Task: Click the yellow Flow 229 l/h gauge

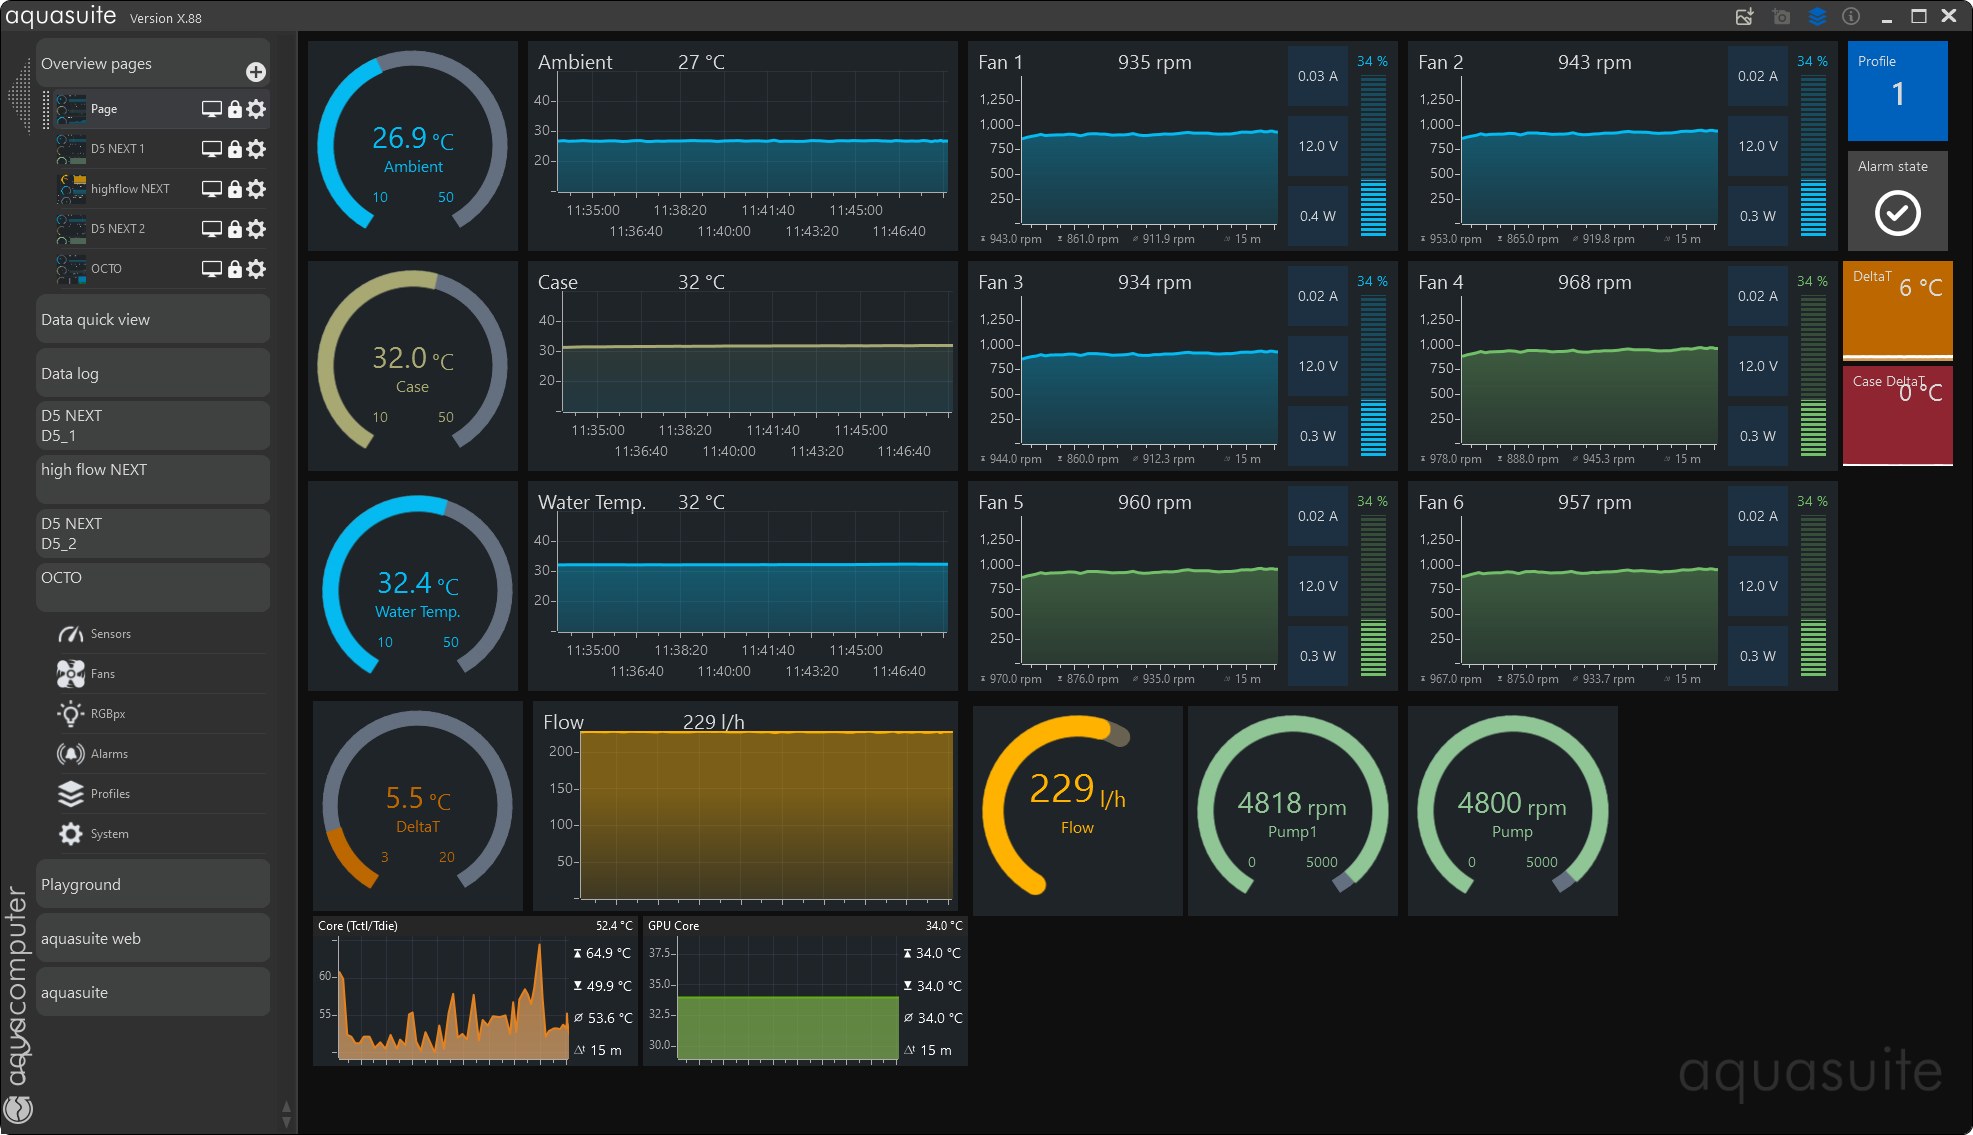Action: [1077, 811]
